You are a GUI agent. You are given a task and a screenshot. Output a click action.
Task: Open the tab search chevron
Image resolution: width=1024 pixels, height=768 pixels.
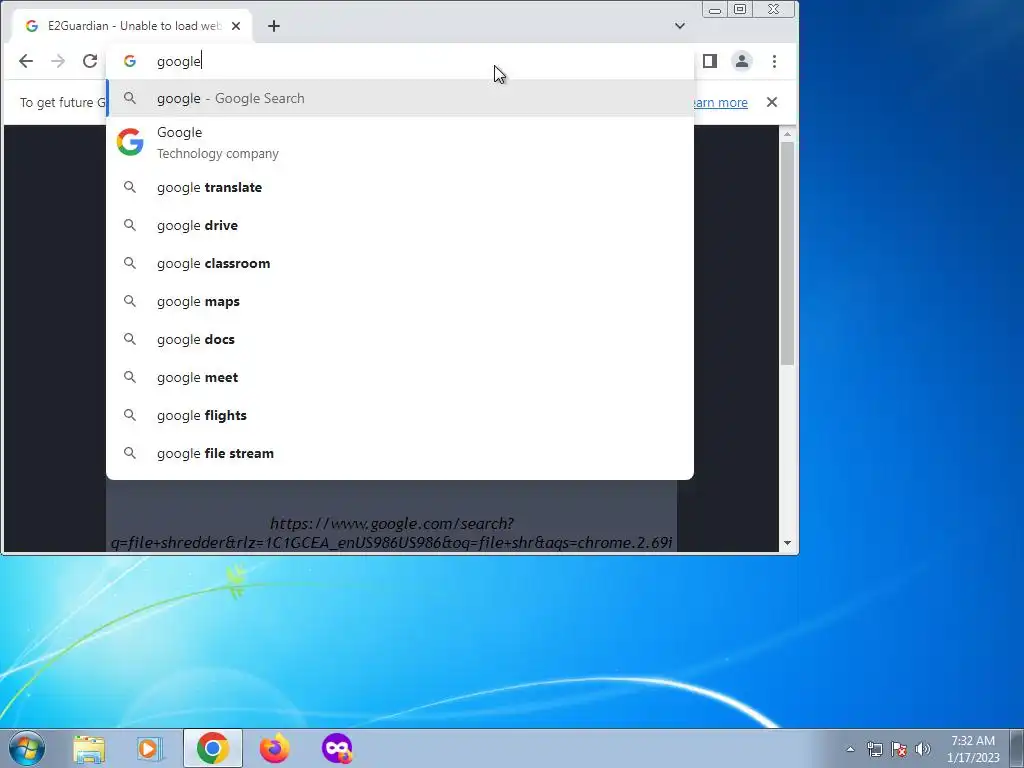click(680, 26)
